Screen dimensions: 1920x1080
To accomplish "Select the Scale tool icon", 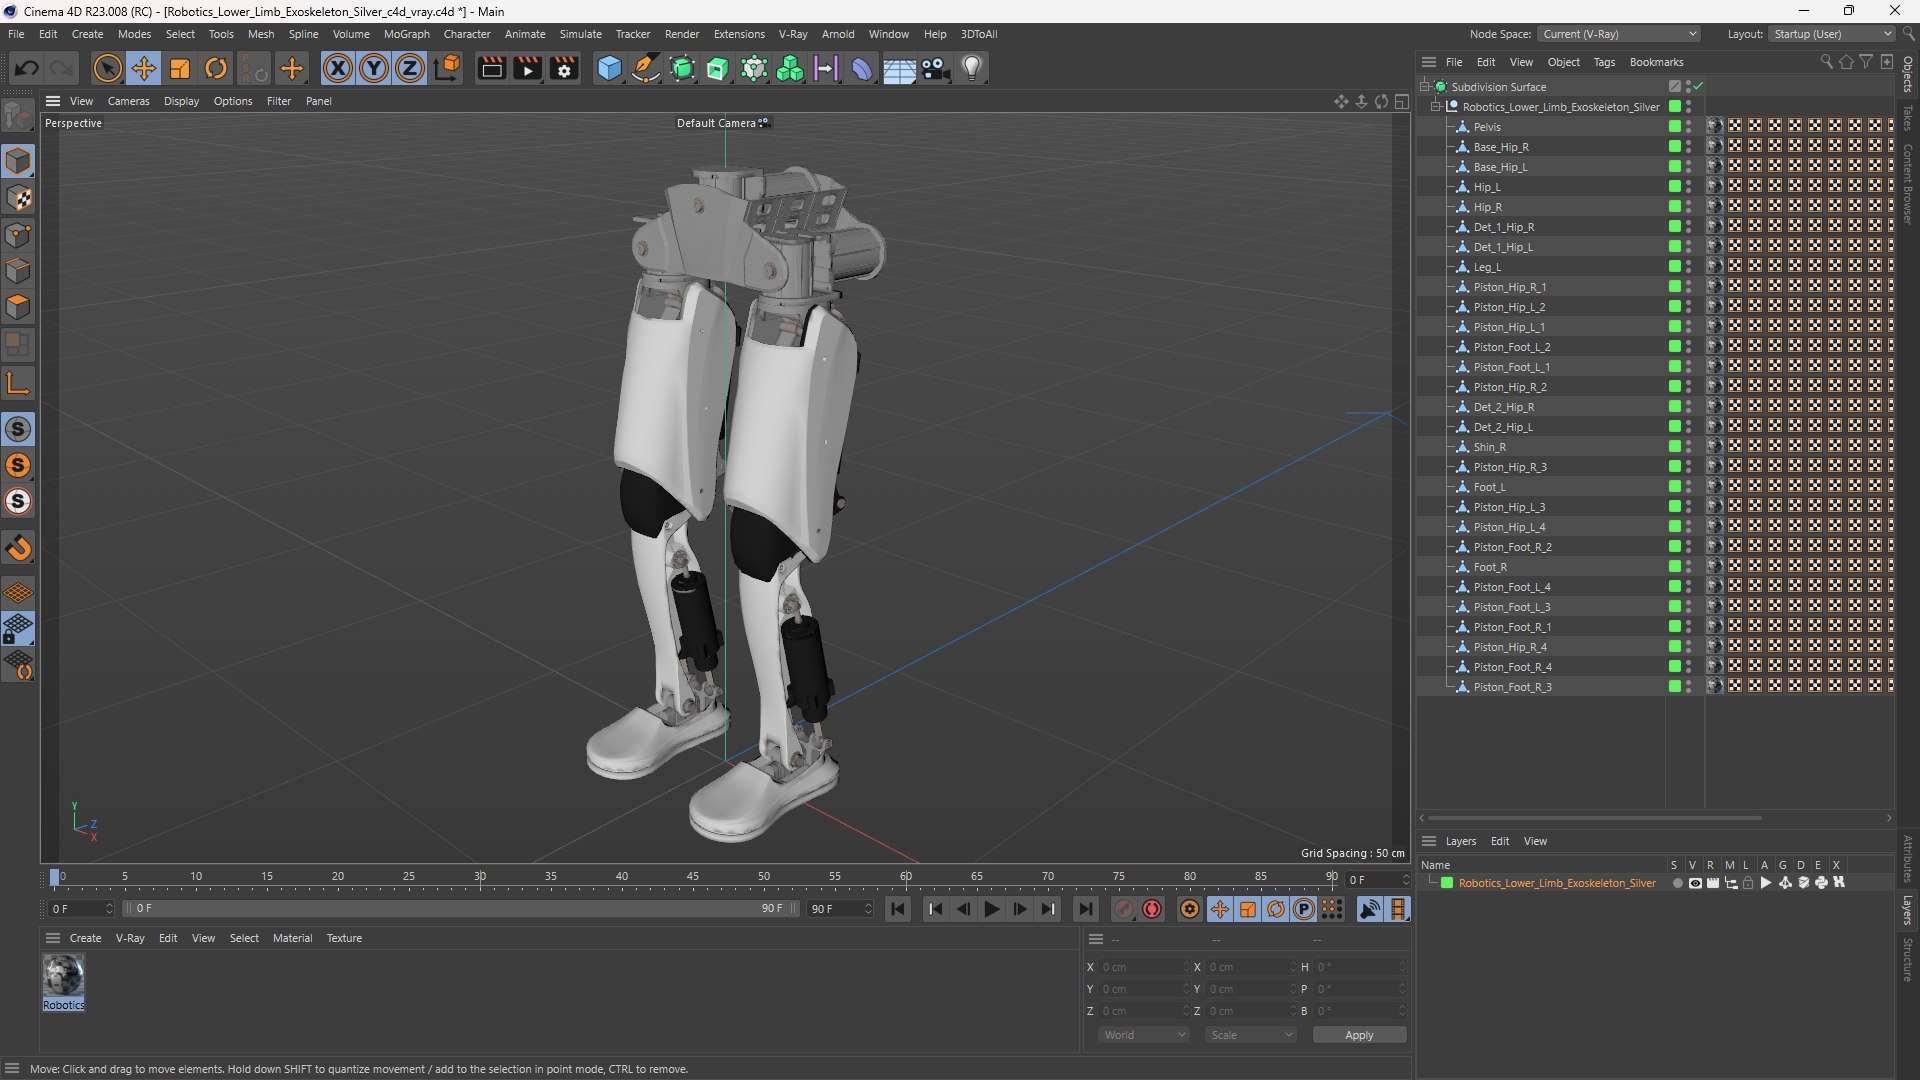I will [x=180, y=68].
